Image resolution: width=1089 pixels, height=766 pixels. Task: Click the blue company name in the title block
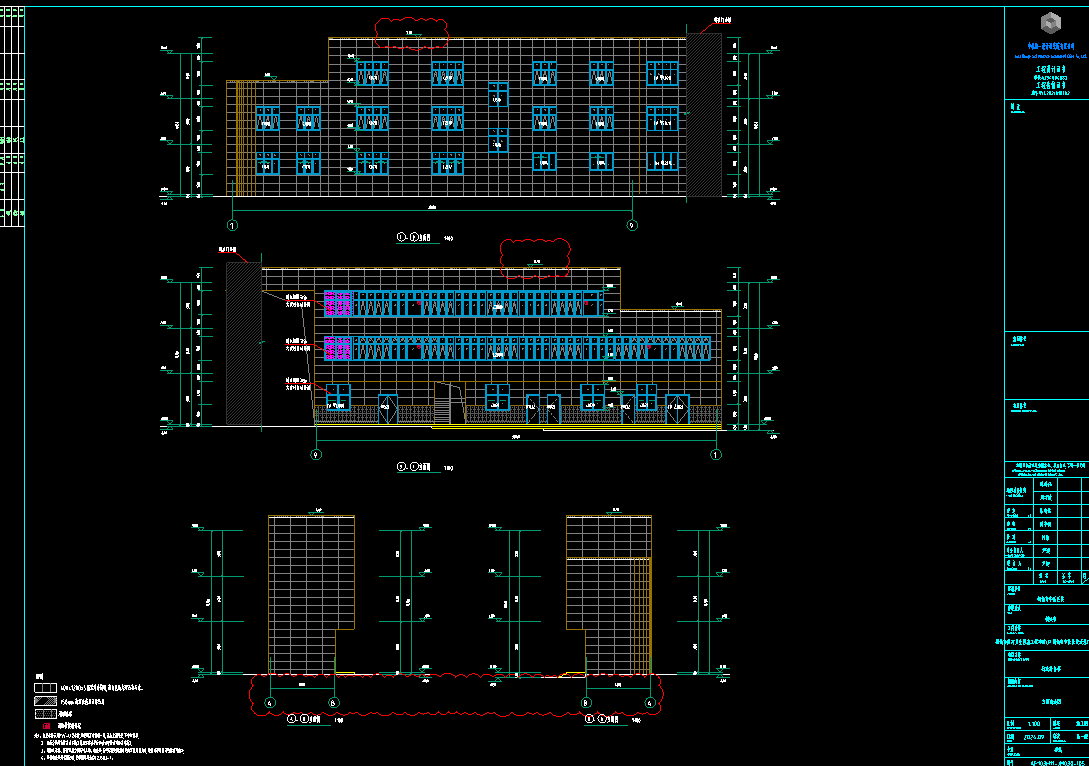pyautogui.click(x=1051, y=47)
